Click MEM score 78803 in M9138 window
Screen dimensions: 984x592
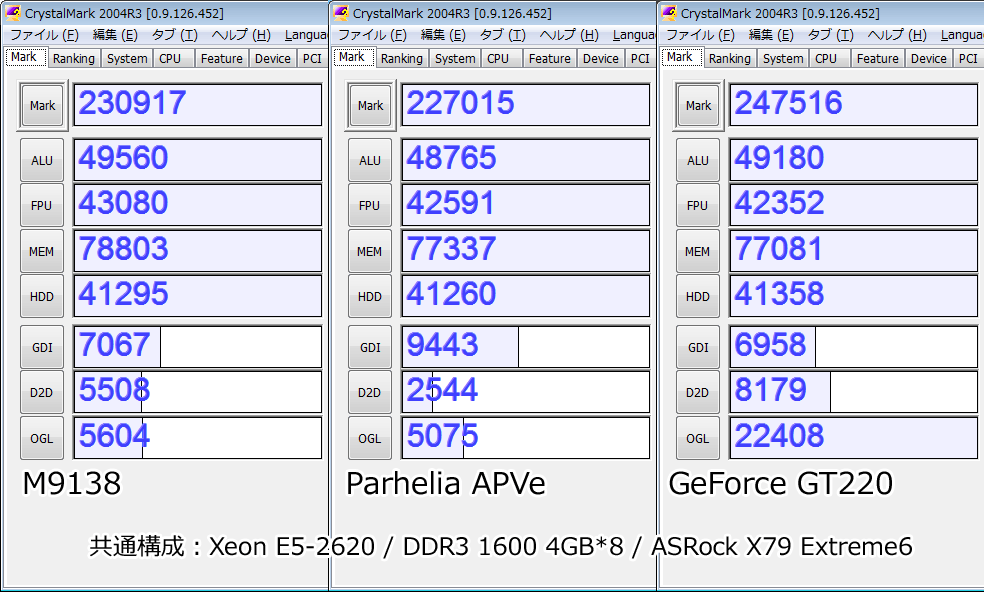click(x=198, y=250)
